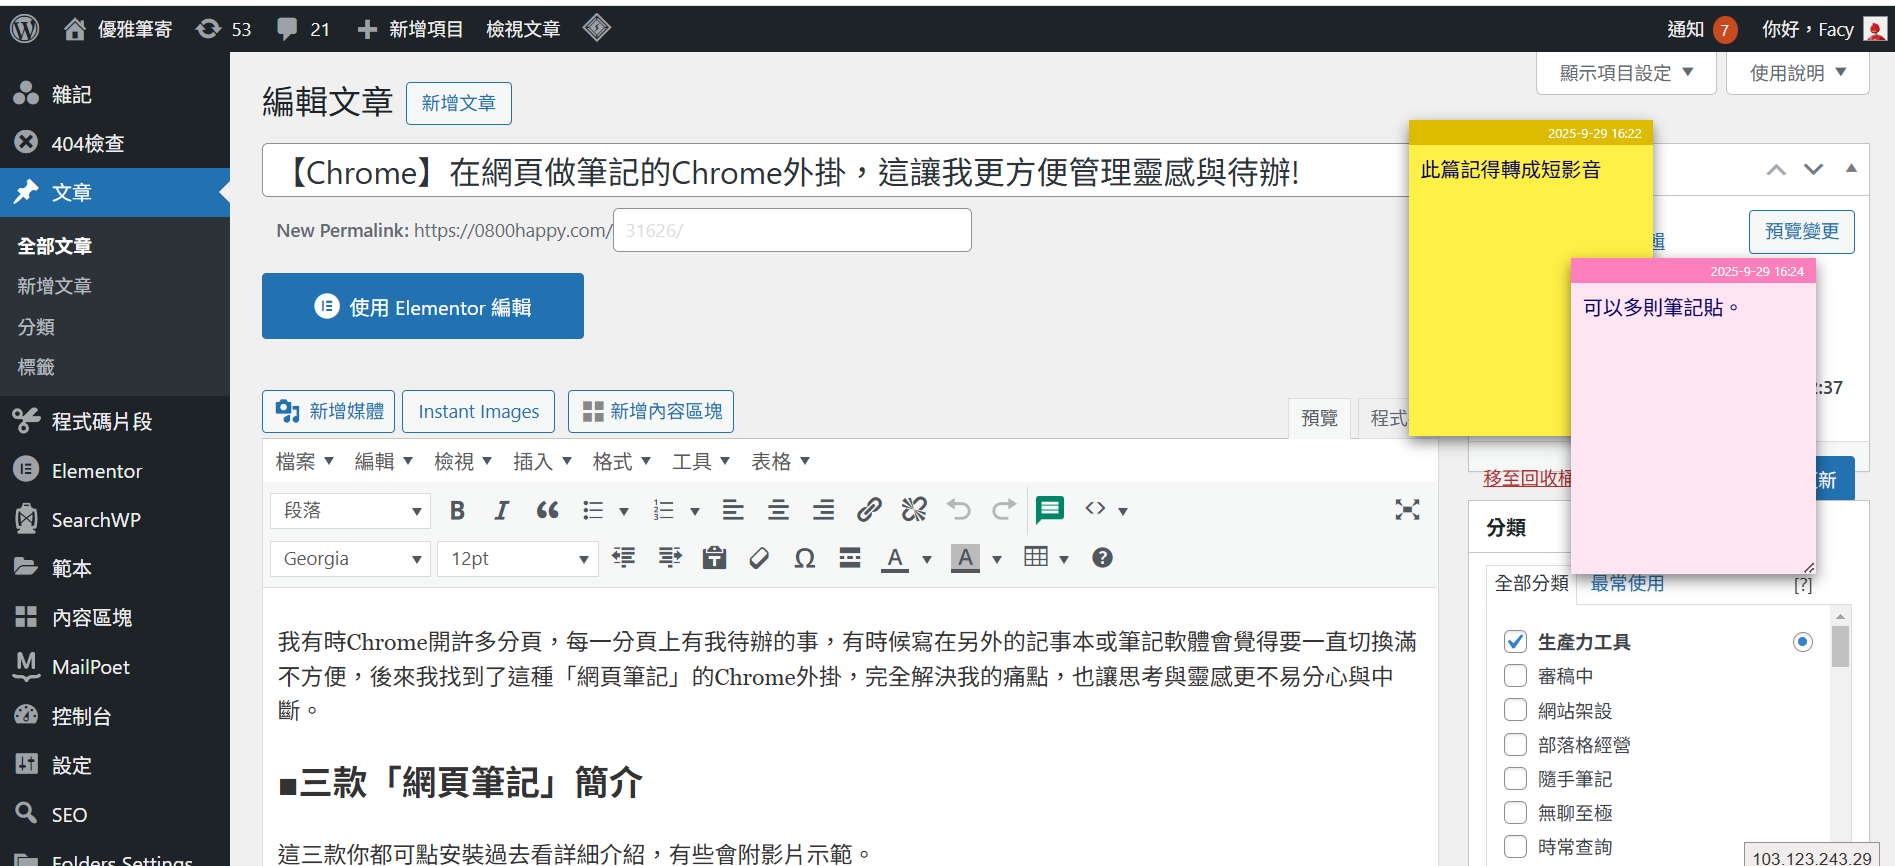Clear formatting with the eraser icon
This screenshot has height=866, width=1895.
pyautogui.click(x=759, y=558)
